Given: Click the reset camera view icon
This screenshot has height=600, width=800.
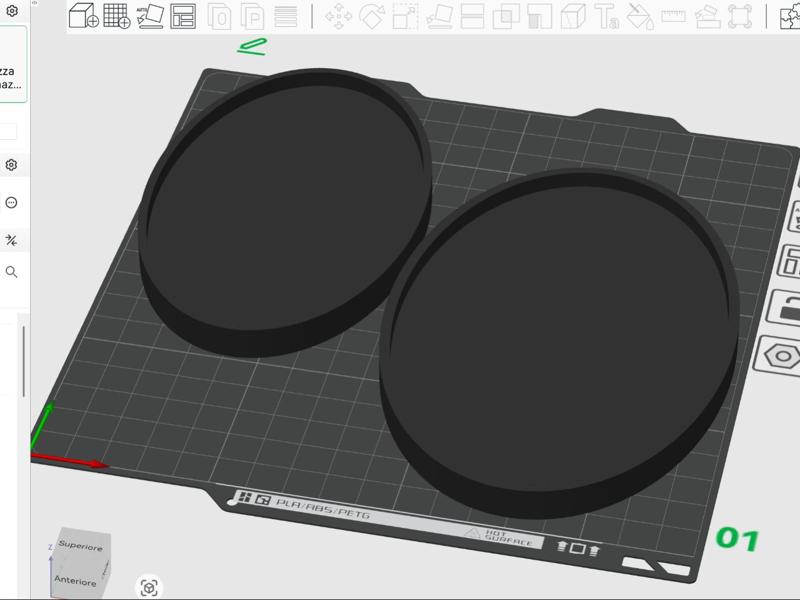Looking at the screenshot, I should (x=148, y=587).
